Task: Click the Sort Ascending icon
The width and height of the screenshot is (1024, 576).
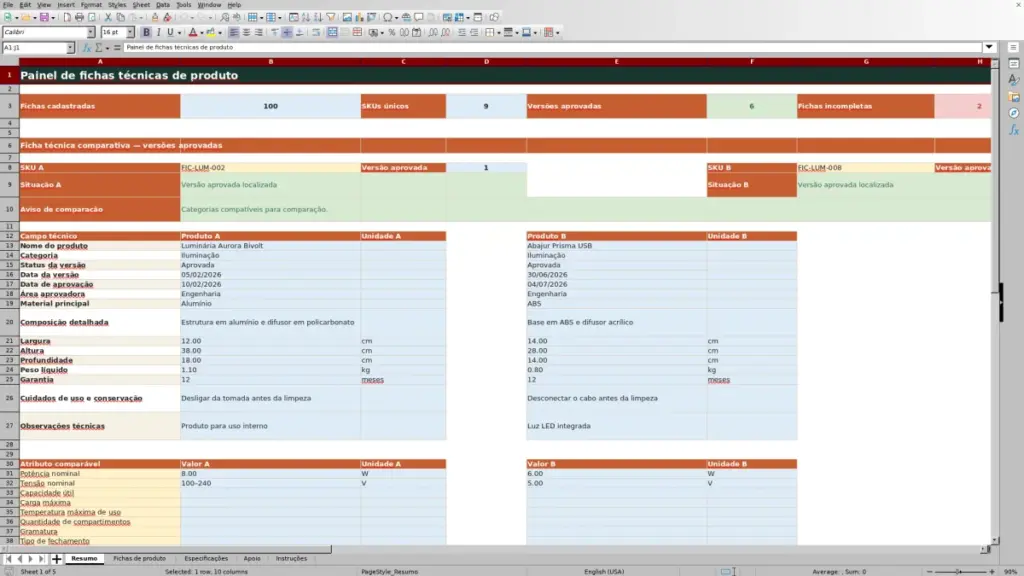Action: point(306,18)
